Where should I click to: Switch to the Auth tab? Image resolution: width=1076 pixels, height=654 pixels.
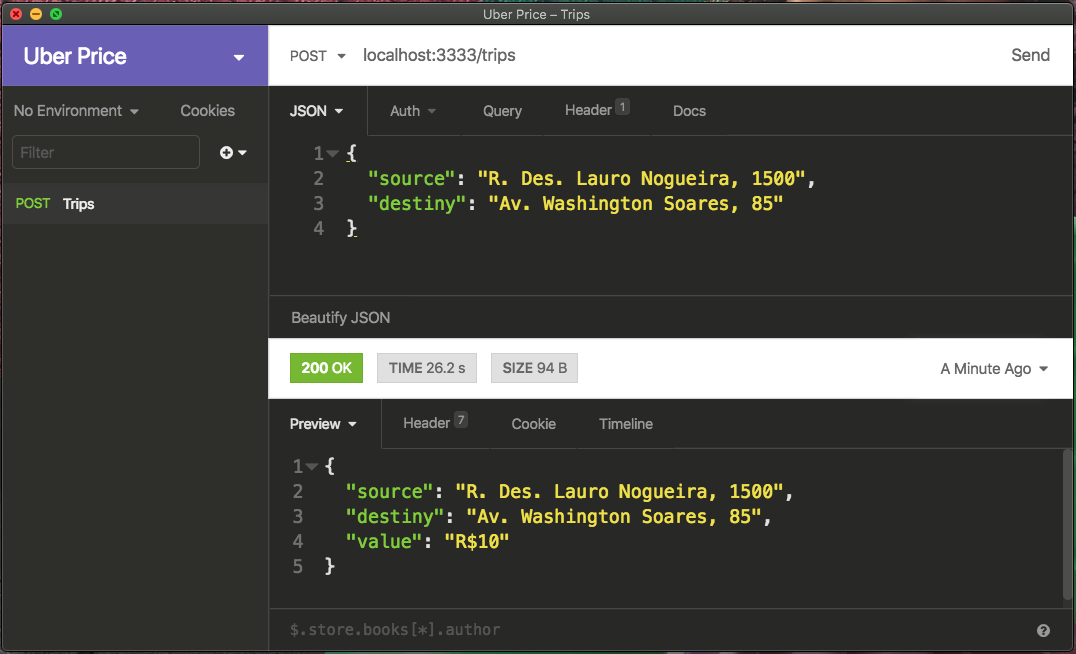pyautogui.click(x=413, y=110)
